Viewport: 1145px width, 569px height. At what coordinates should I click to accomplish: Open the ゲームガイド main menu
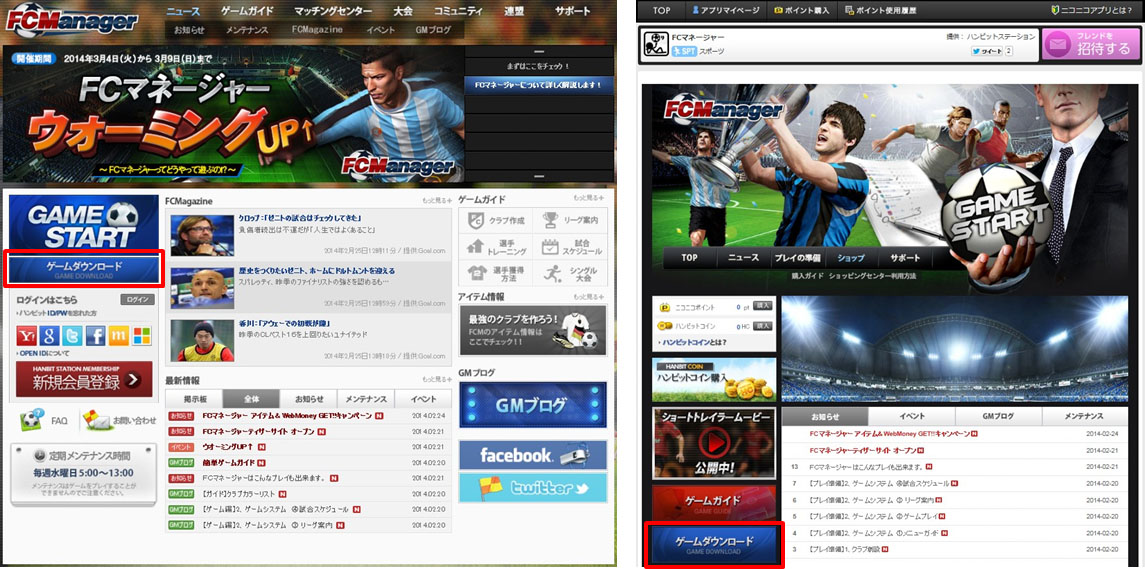point(247,11)
